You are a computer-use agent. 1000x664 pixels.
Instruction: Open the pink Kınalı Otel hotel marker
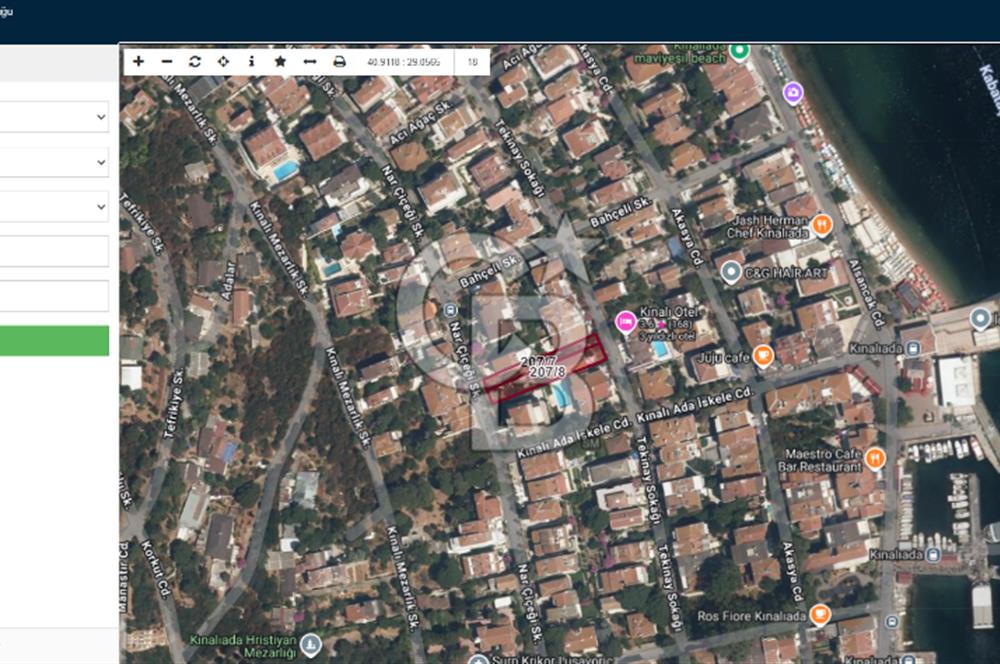point(625,322)
